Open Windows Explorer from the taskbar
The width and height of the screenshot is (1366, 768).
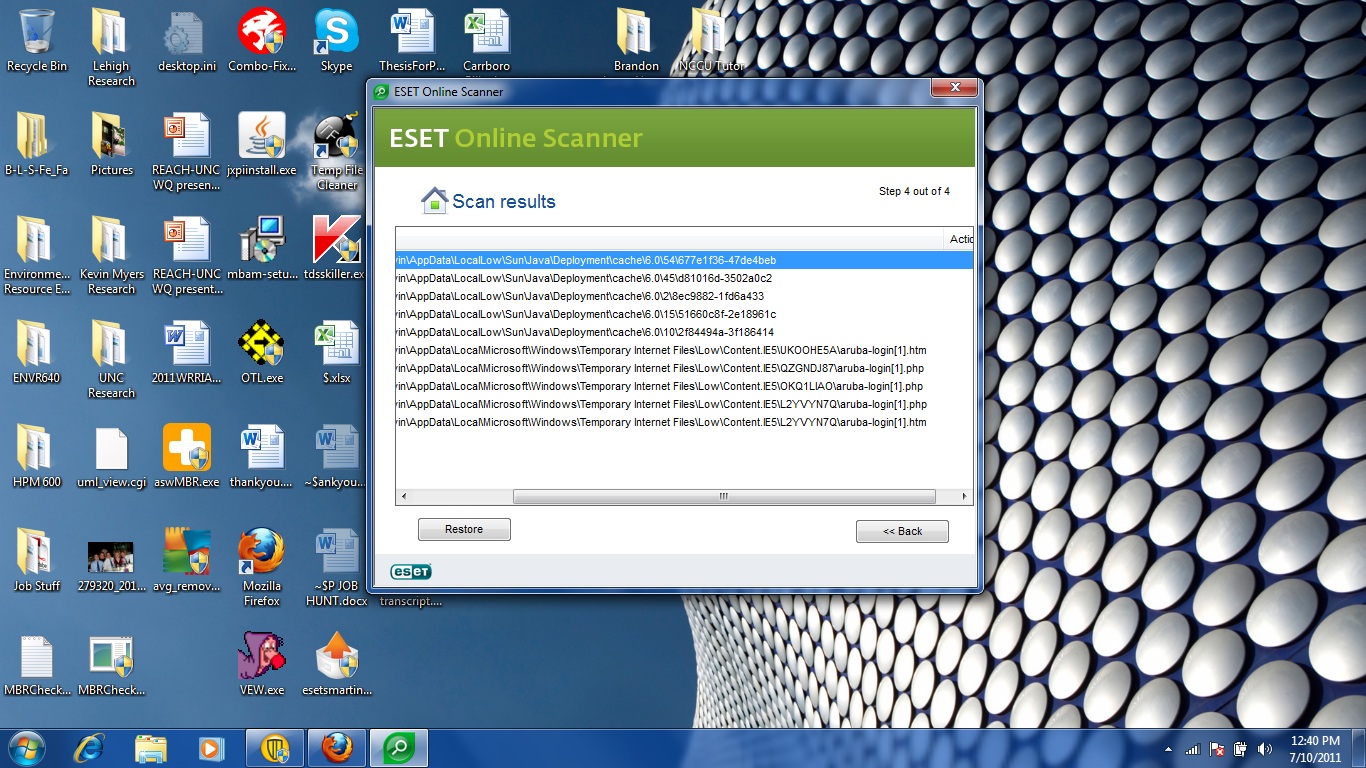(x=151, y=748)
